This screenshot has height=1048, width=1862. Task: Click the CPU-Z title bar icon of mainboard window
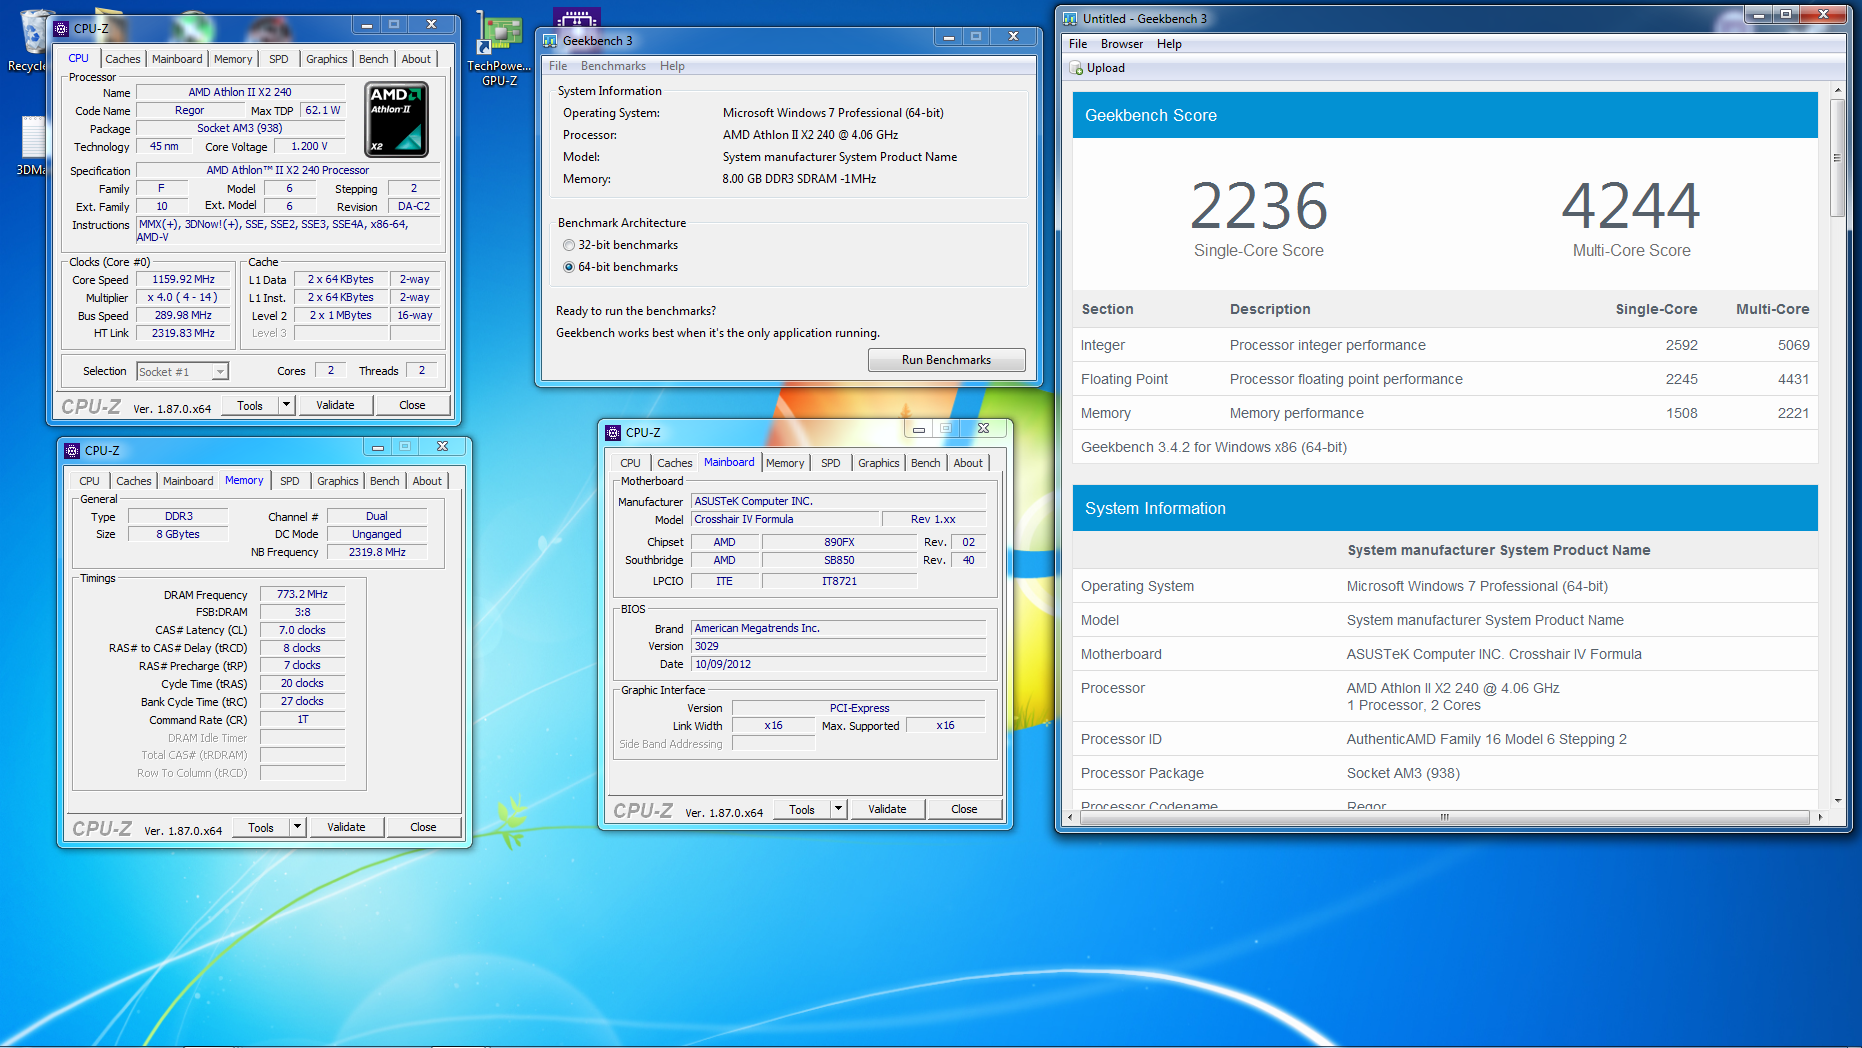pos(613,432)
